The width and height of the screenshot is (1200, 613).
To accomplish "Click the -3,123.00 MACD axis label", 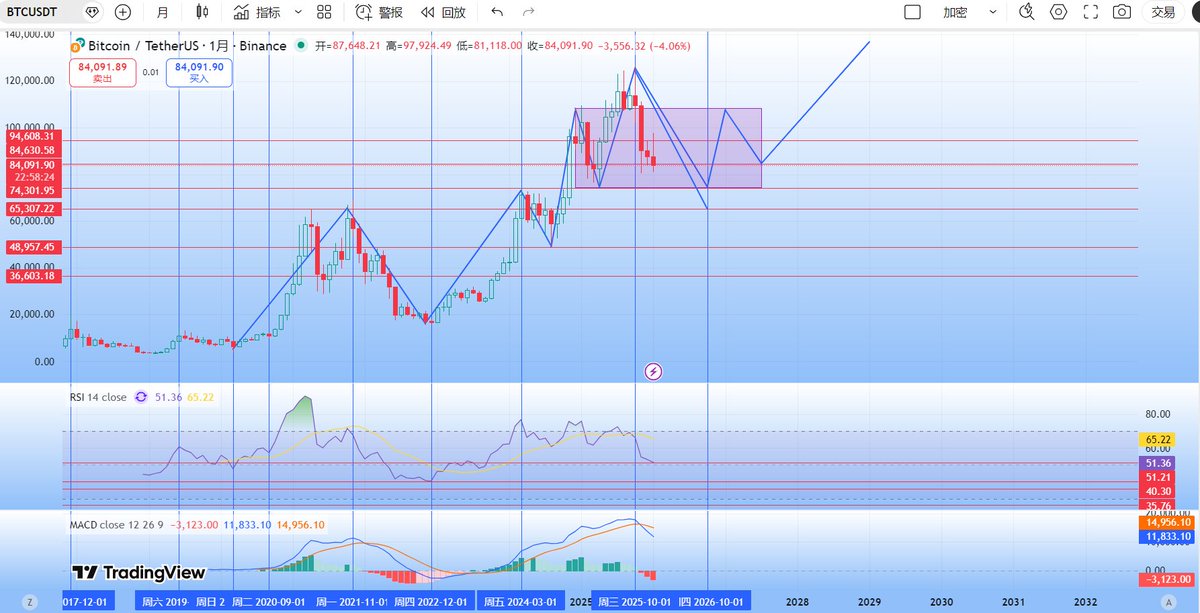I will [x=1166, y=579].
